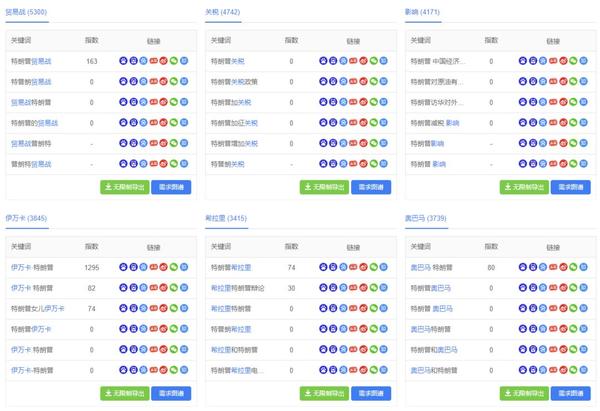The height and width of the screenshot is (411, 600).
Task: Click red rectangular icon in 贸易战特朗普 row
Action: coord(153,102)
